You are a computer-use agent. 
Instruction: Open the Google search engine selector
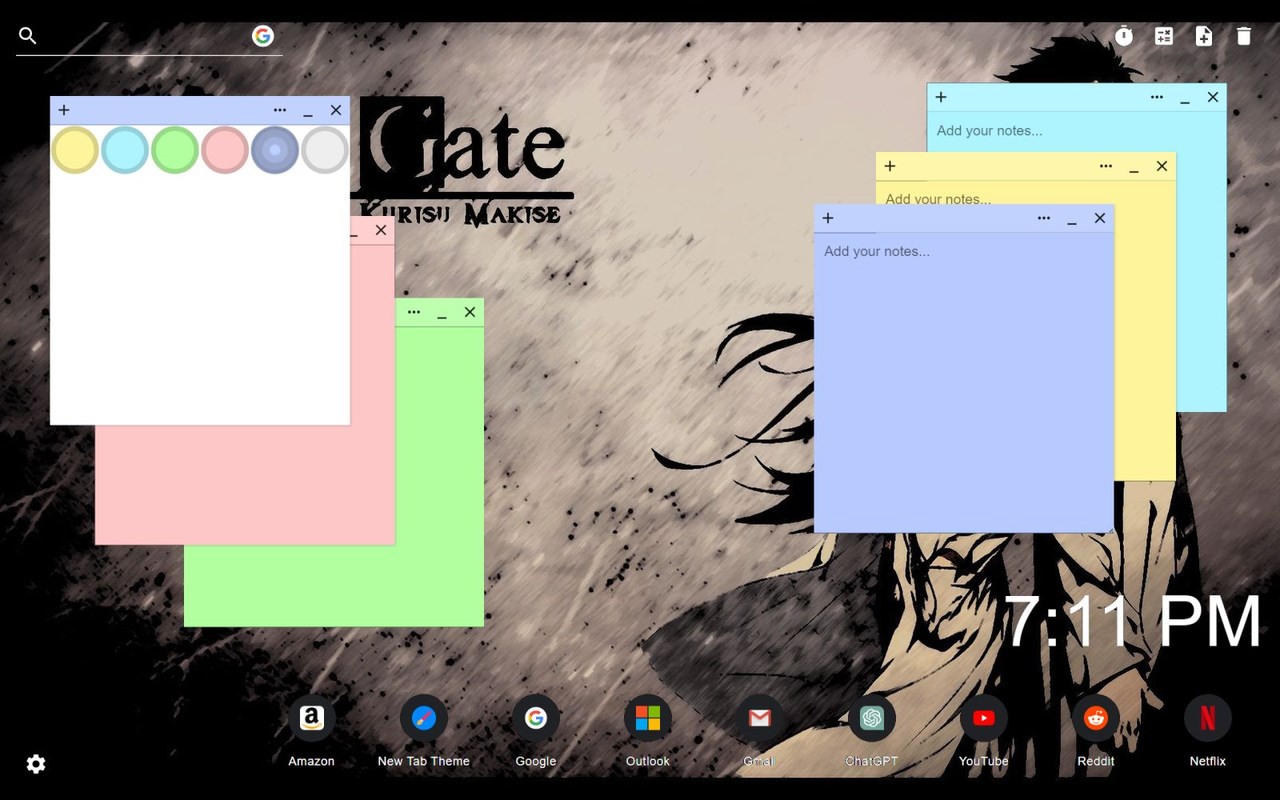click(263, 36)
